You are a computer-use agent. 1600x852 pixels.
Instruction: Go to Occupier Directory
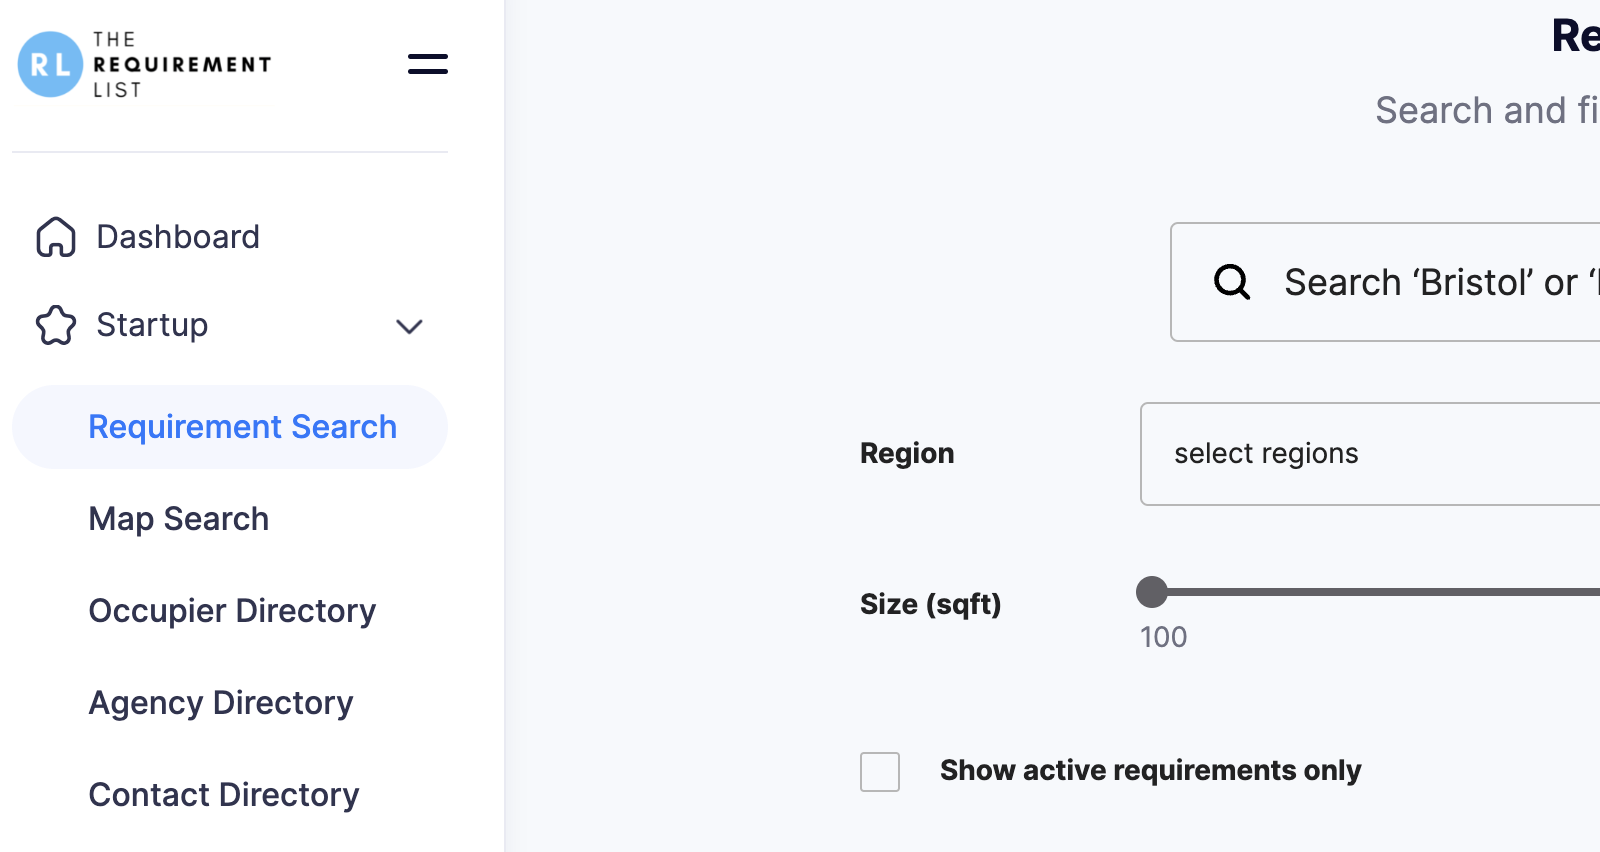pyautogui.click(x=232, y=611)
